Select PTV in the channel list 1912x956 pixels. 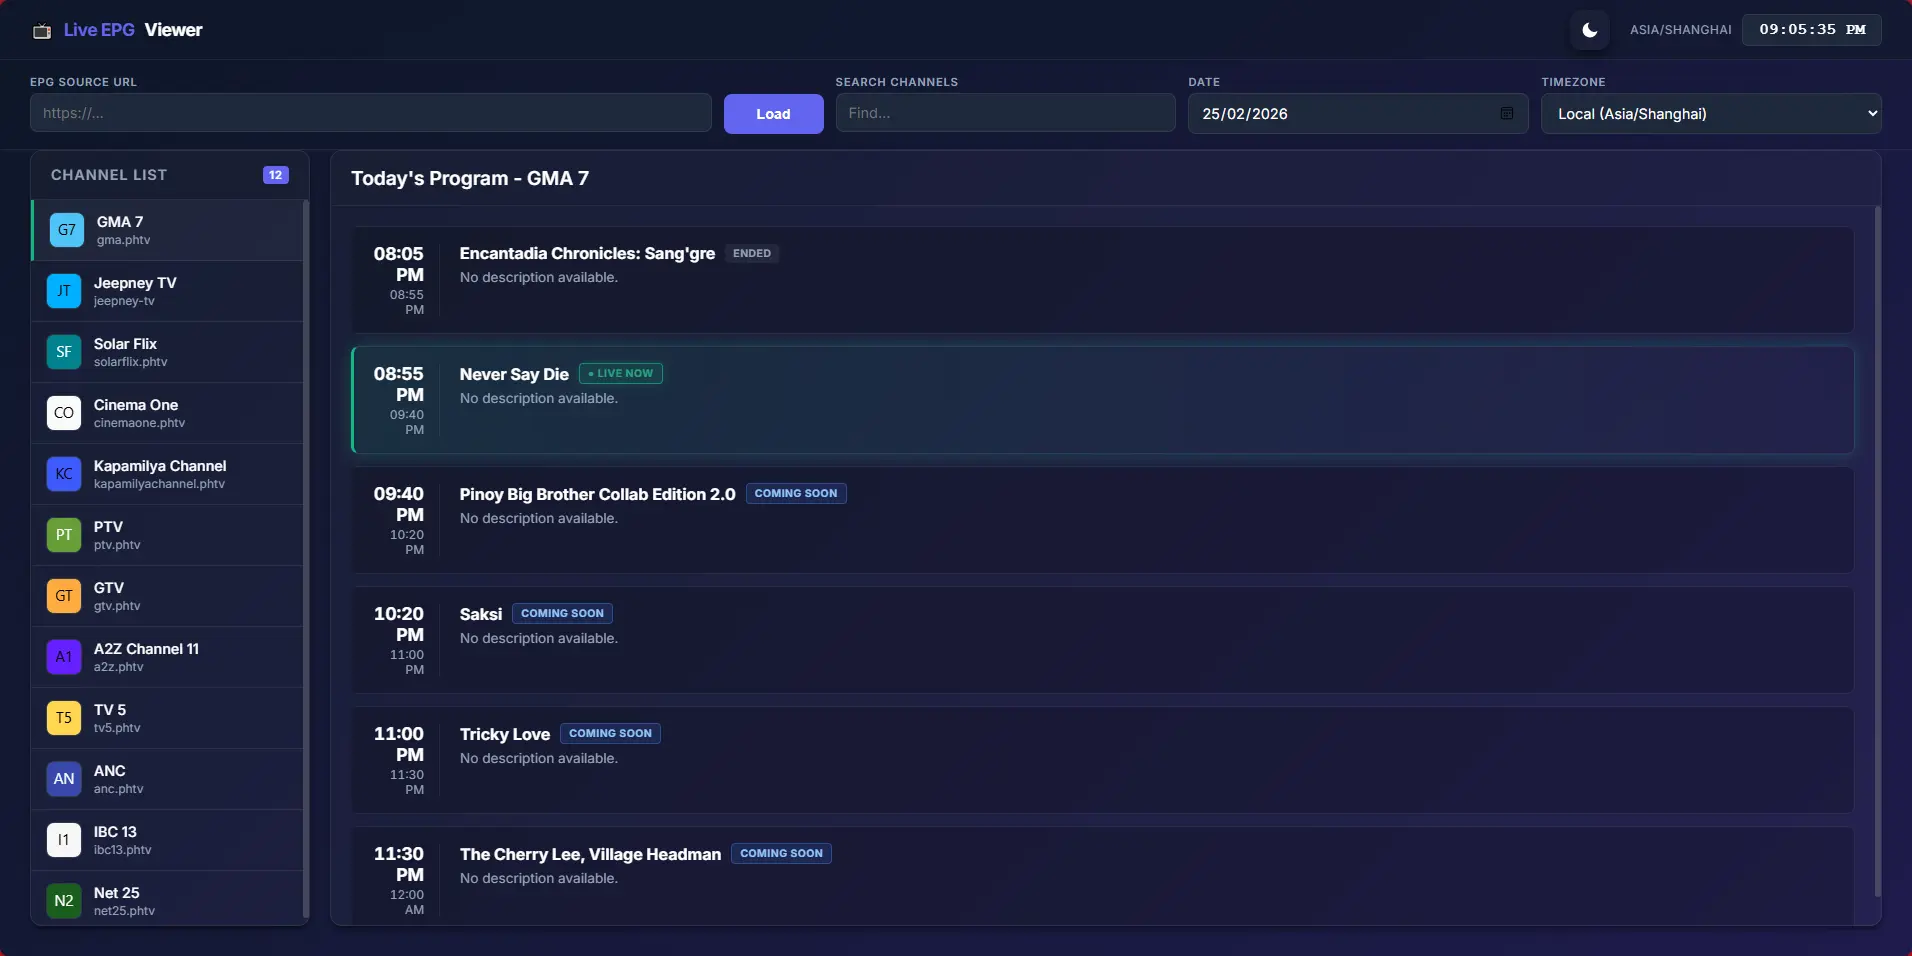coord(168,535)
